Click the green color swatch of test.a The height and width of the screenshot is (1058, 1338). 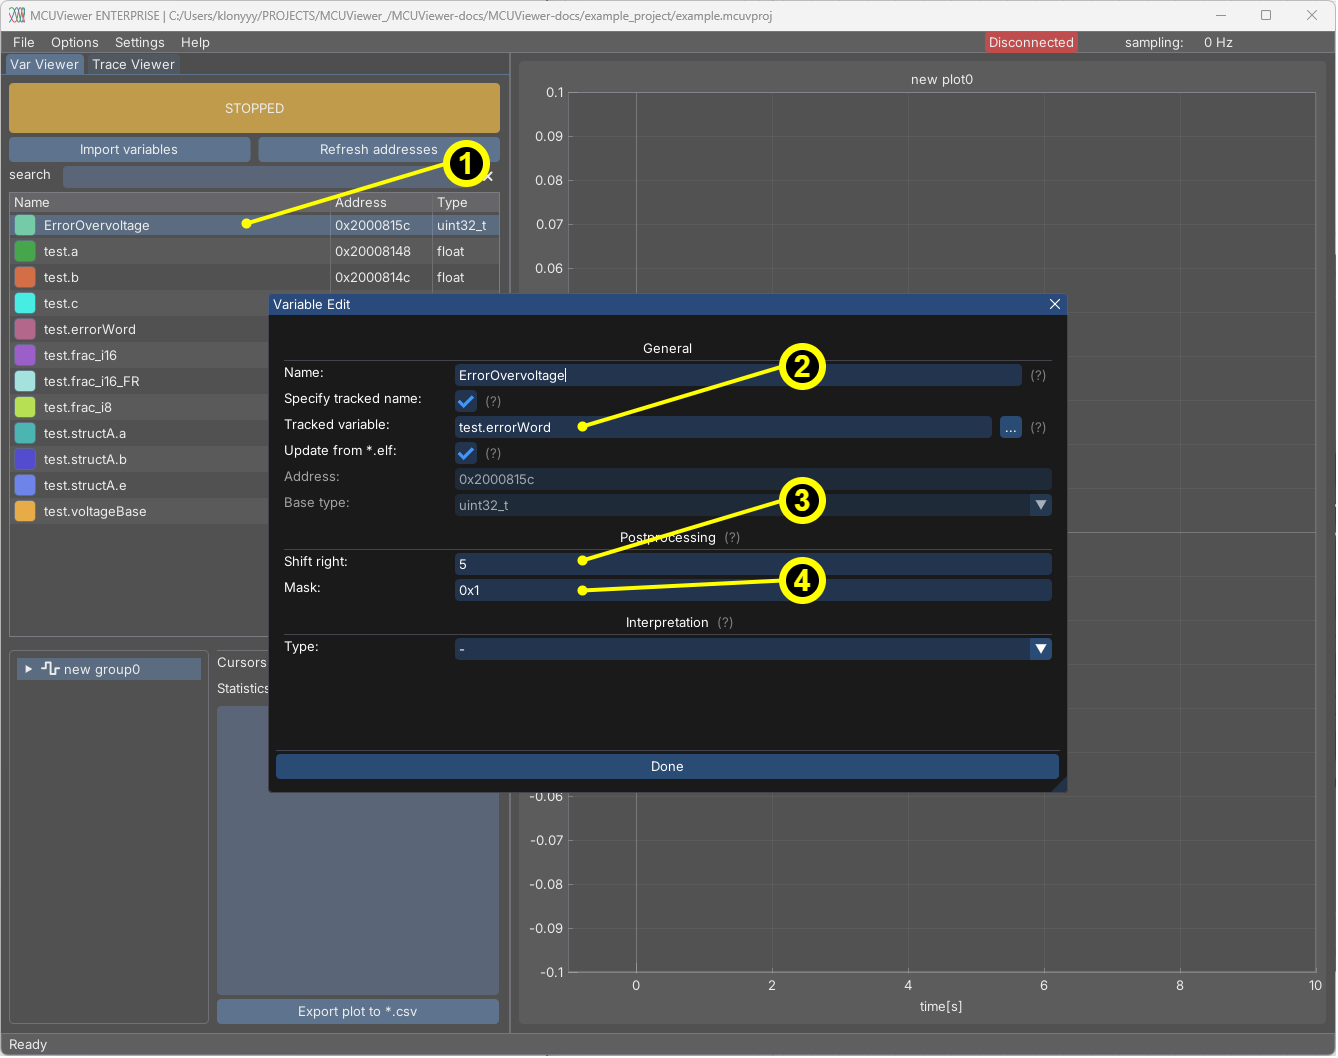pyautogui.click(x=25, y=252)
